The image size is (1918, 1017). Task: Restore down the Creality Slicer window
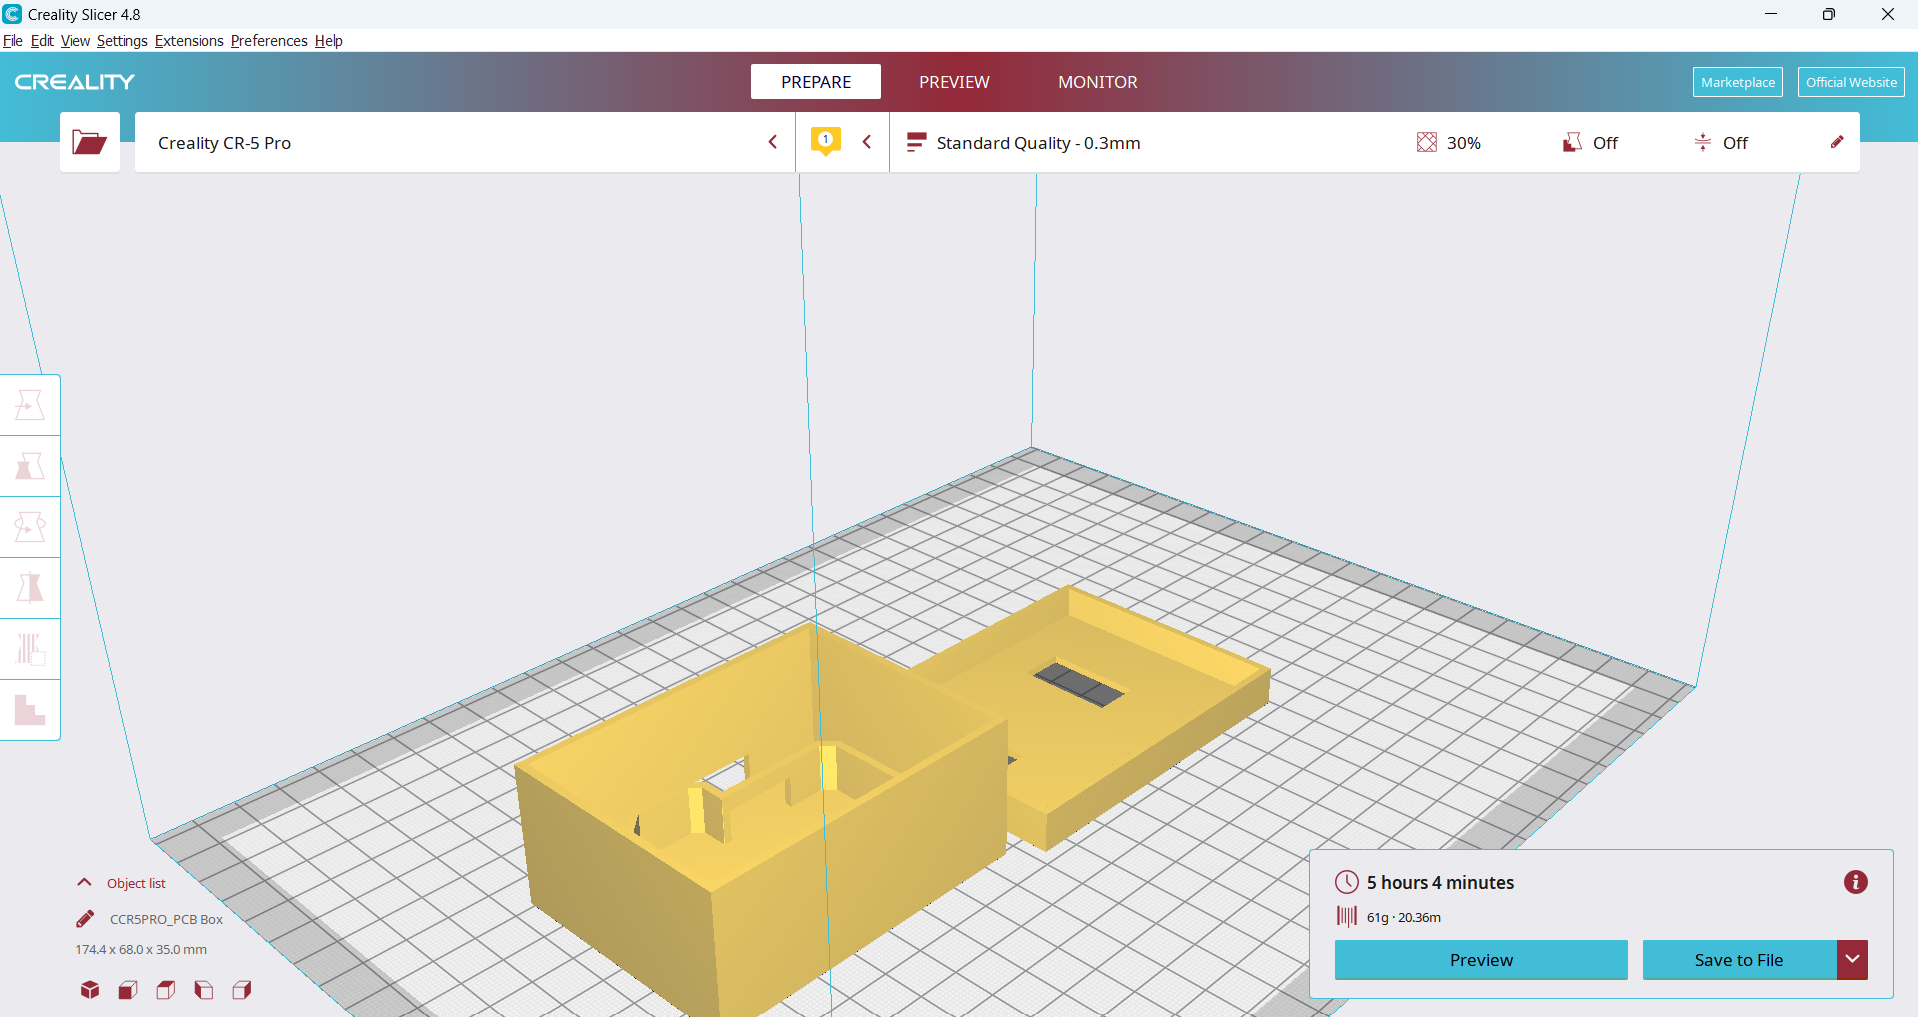[1829, 14]
